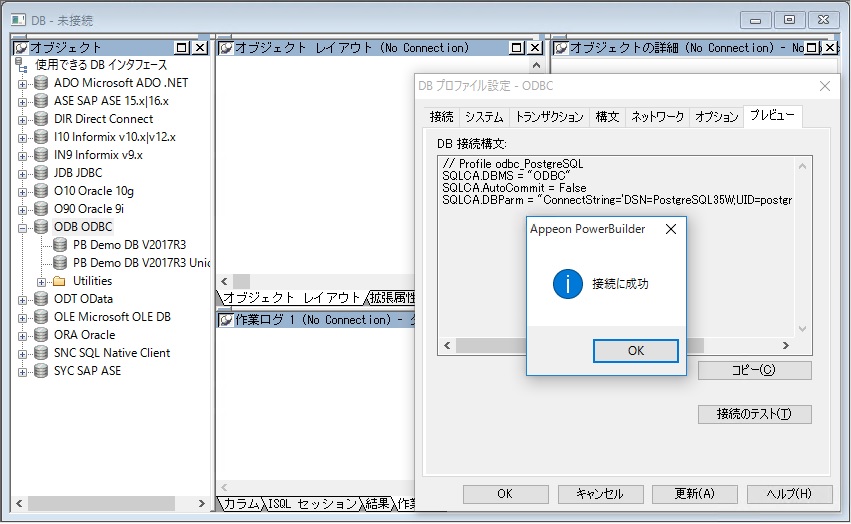The width and height of the screenshot is (851, 524).
Task: Maximize the オブジェクト panel
Action: pyautogui.click(x=182, y=48)
